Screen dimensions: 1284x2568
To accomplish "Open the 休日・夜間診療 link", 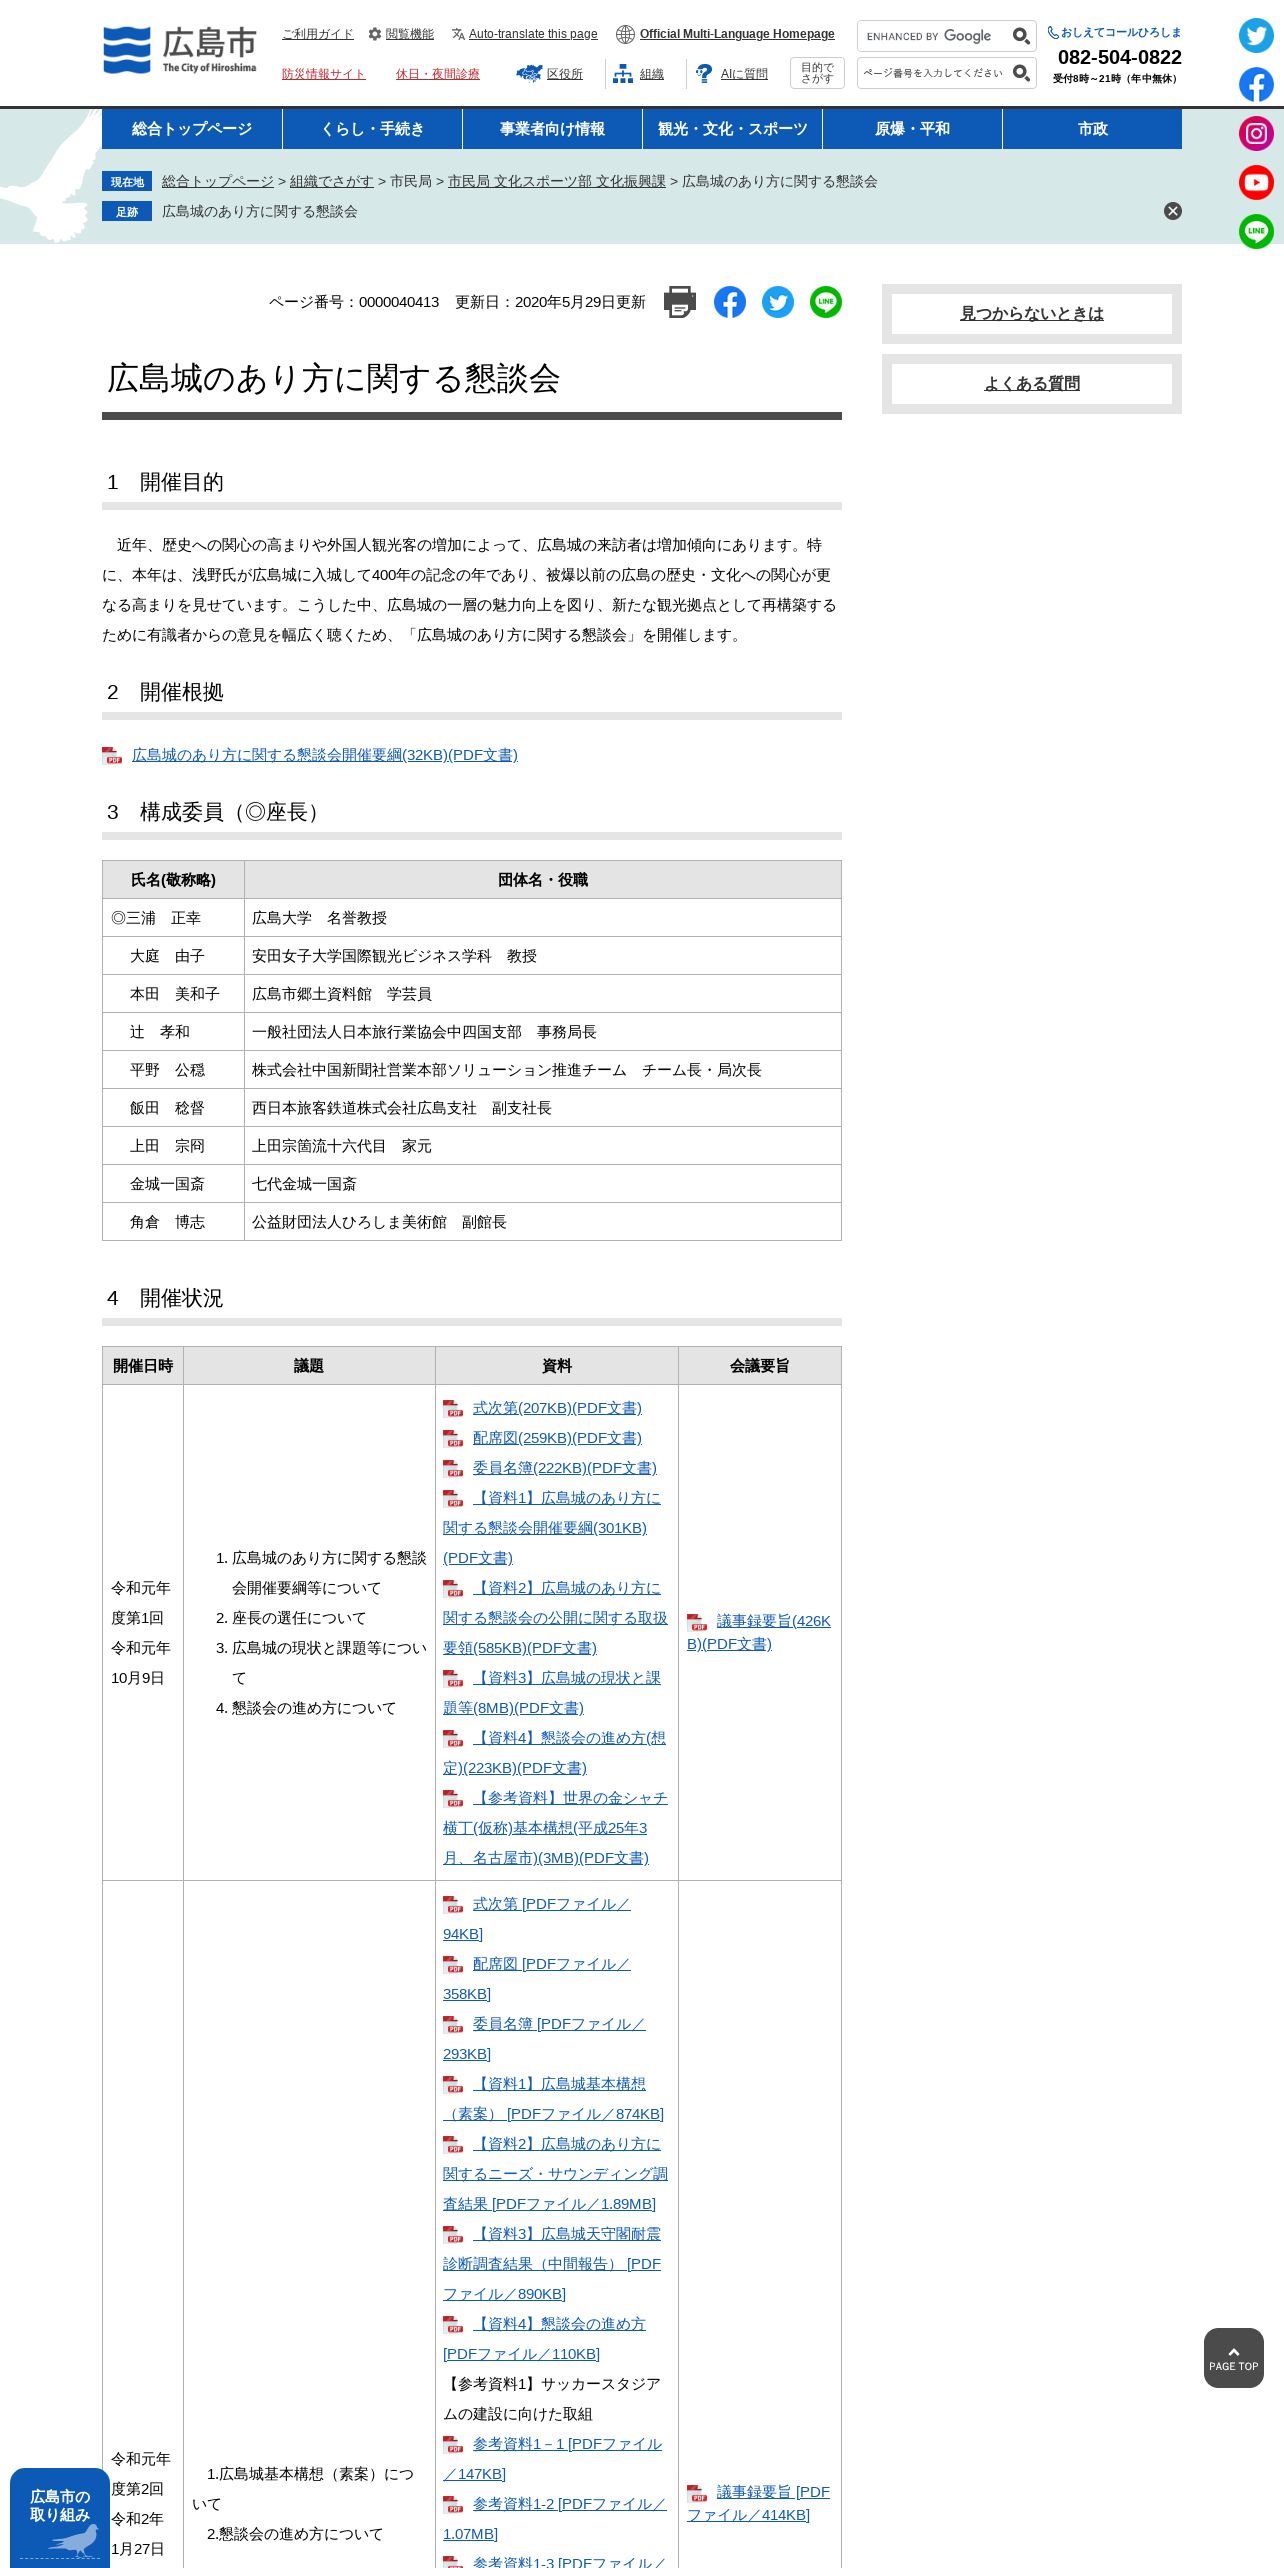I will (438, 74).
